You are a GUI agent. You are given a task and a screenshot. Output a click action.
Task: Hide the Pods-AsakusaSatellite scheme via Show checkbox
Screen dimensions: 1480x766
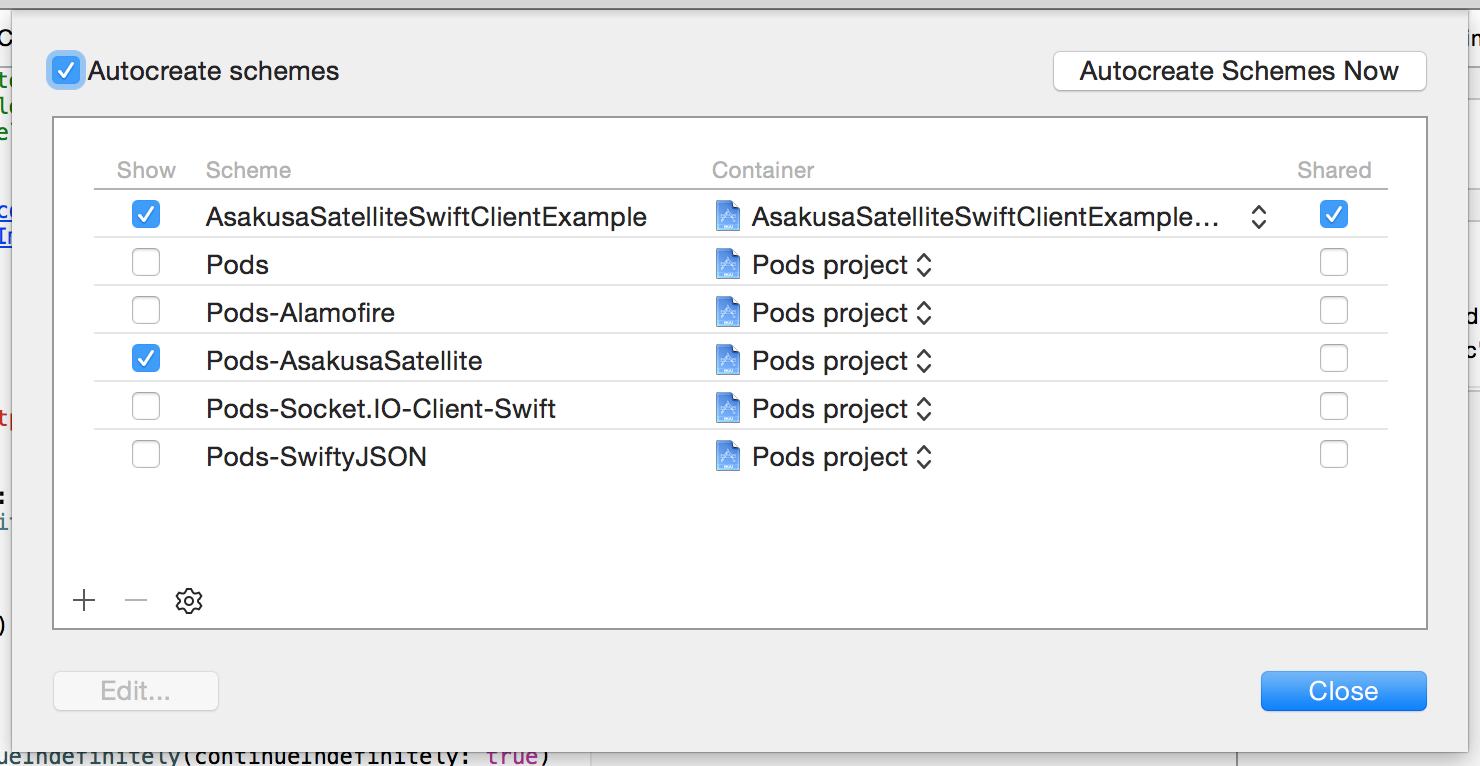coord(146,358)
